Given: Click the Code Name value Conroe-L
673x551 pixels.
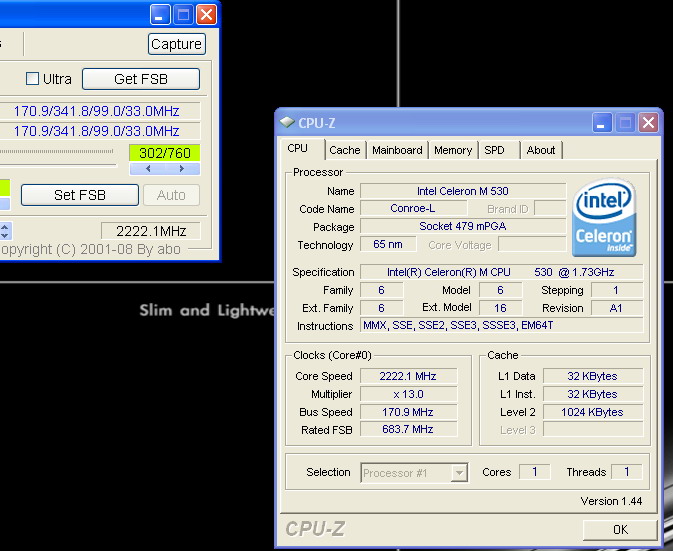Looking at the screenshot, I should click(x=413, y=209).
